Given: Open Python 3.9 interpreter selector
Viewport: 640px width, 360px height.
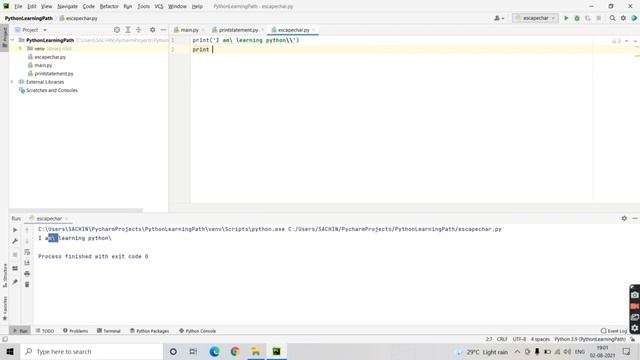Looking at the screenshot, I should click(x=589, y=339).
